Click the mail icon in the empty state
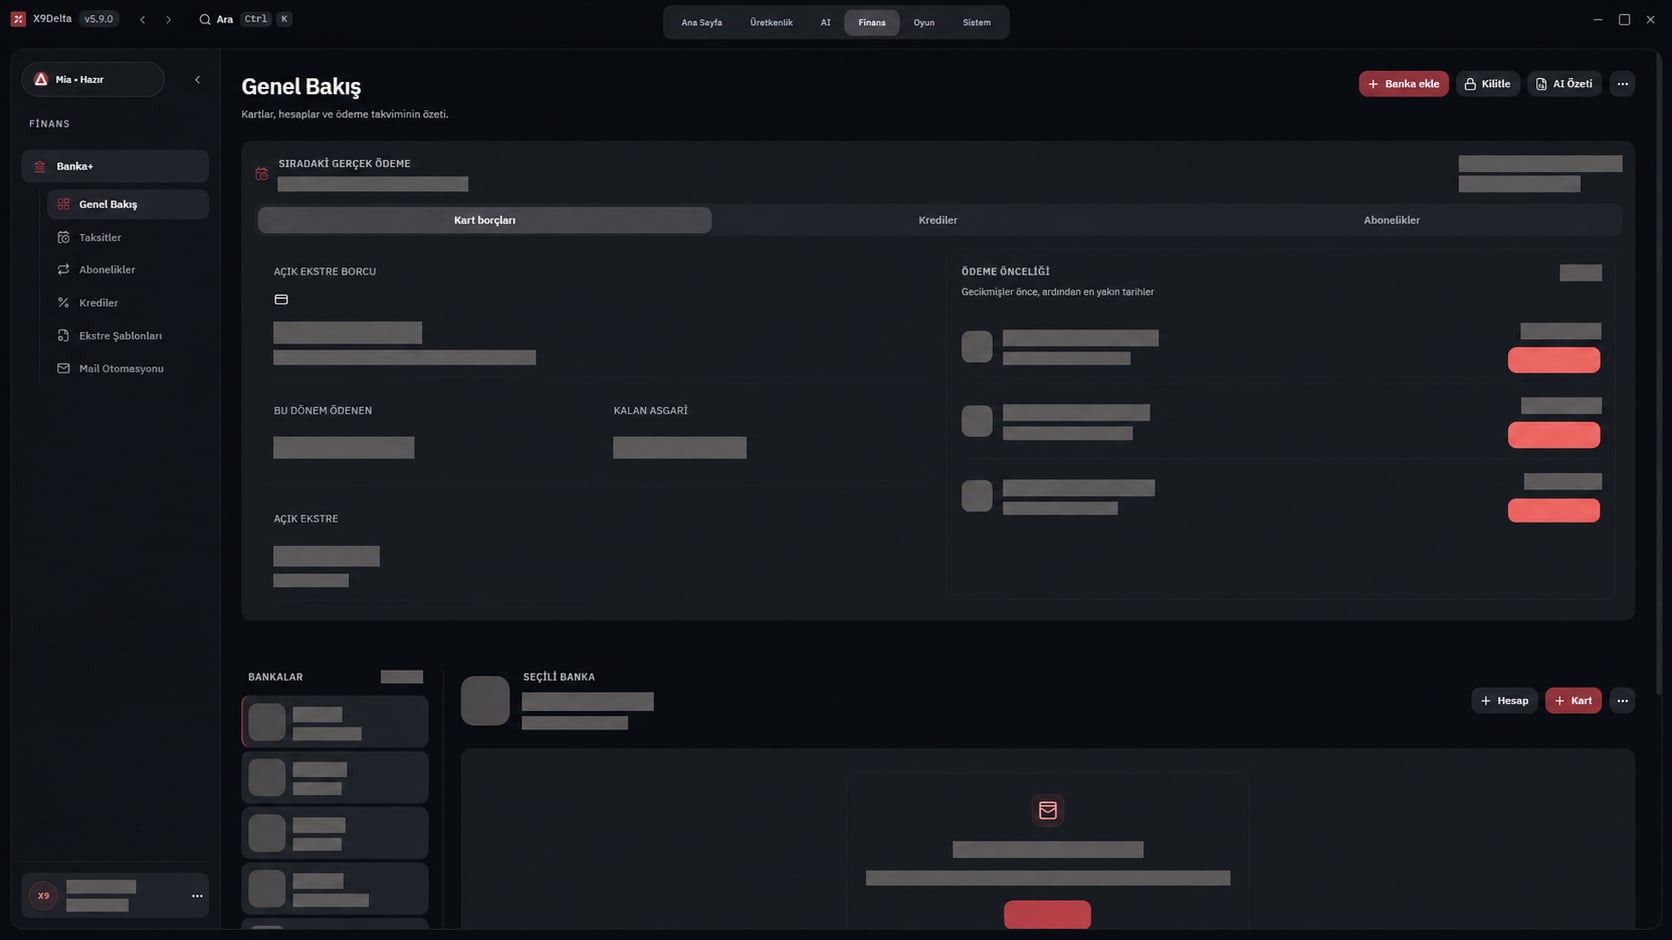This screenshot has height=940, width=1672. tap(1048, 810)
